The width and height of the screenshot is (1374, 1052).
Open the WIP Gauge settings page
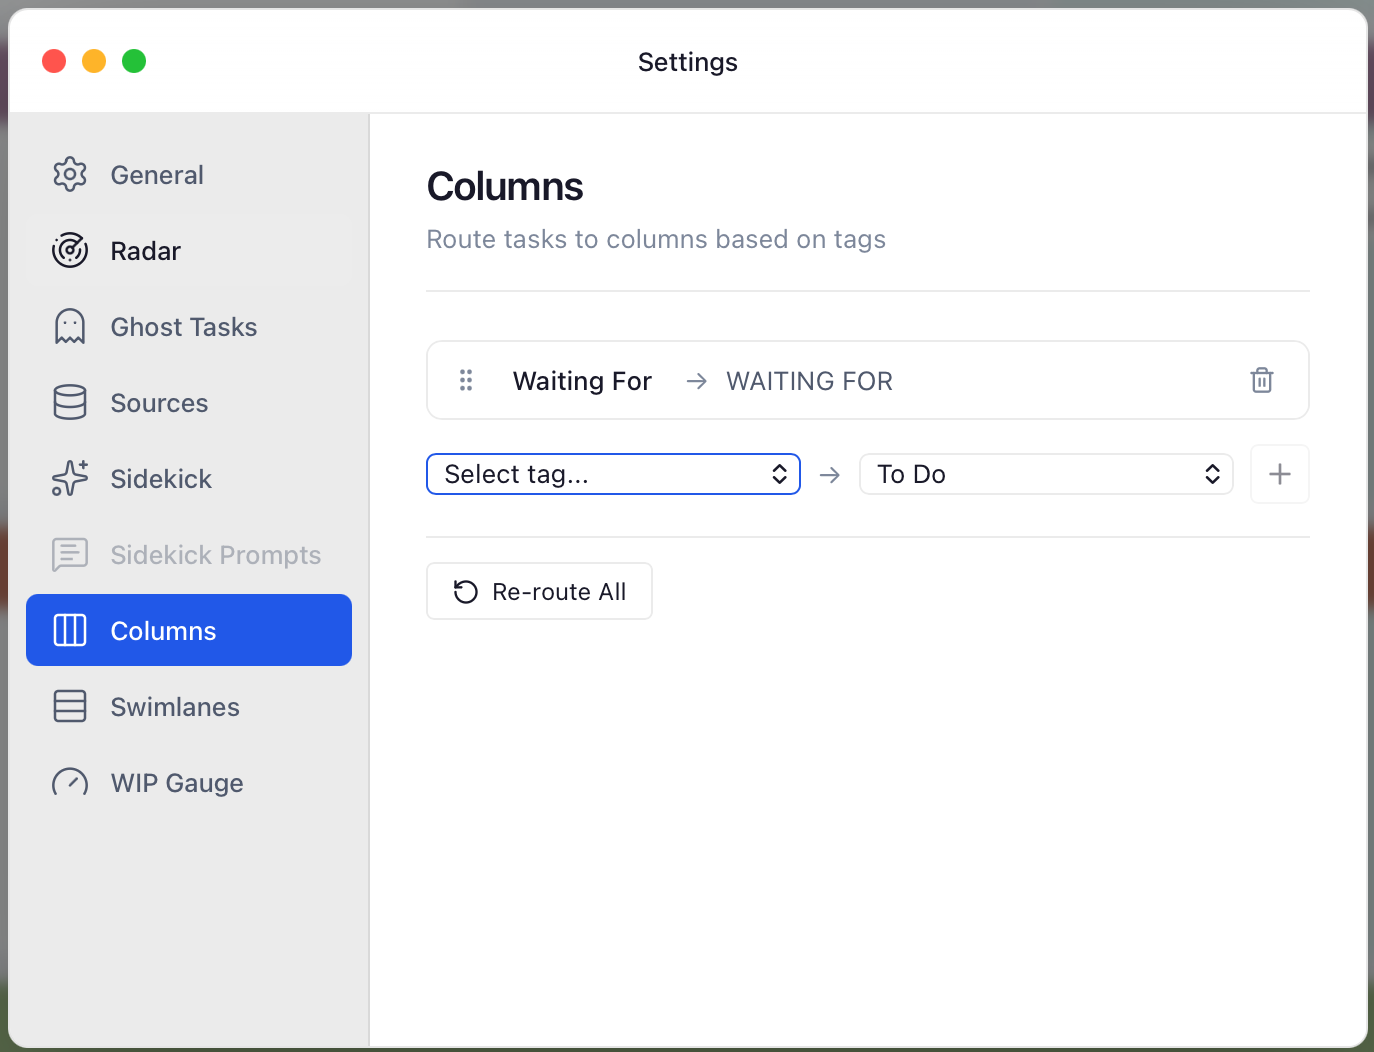[x=177, y=783]
